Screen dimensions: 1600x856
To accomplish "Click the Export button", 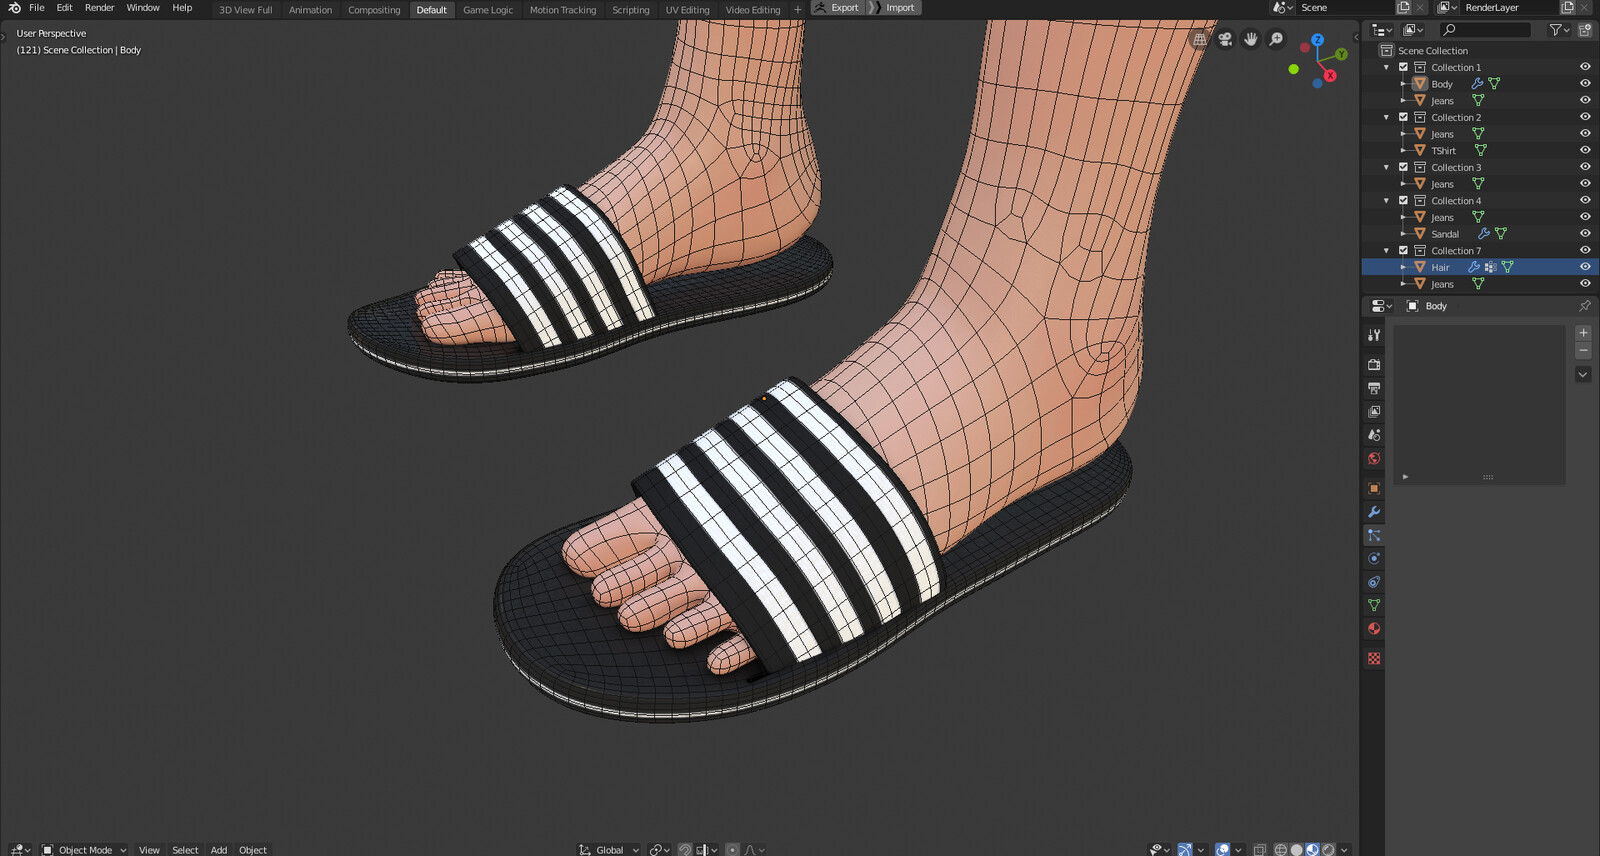I will click(x=837, y=7).
